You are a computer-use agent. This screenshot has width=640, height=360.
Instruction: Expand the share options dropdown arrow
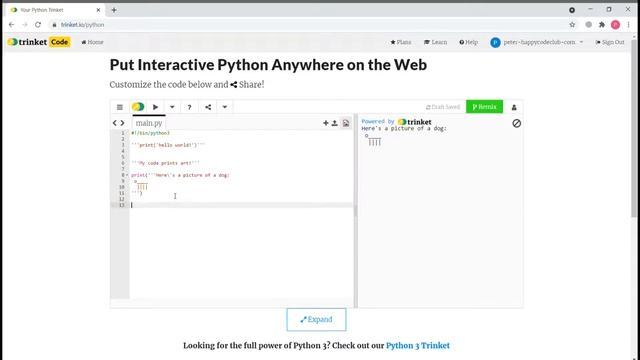pyautogui.click(x=224, y=107)
